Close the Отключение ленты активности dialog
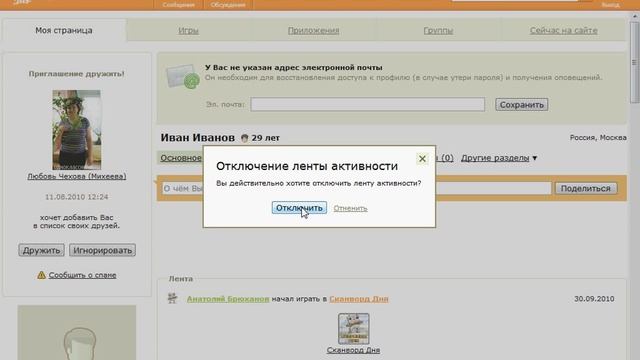The image size is (640, 360). click(x=422, y=159)
